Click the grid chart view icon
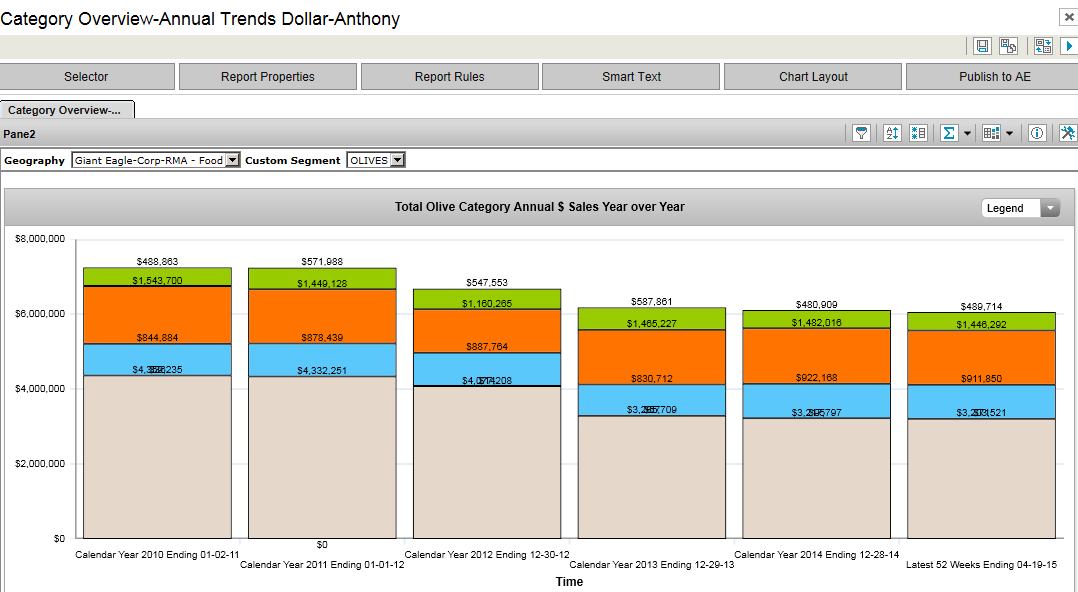This screenshot has width=1078, height=592. pos(991,133)
